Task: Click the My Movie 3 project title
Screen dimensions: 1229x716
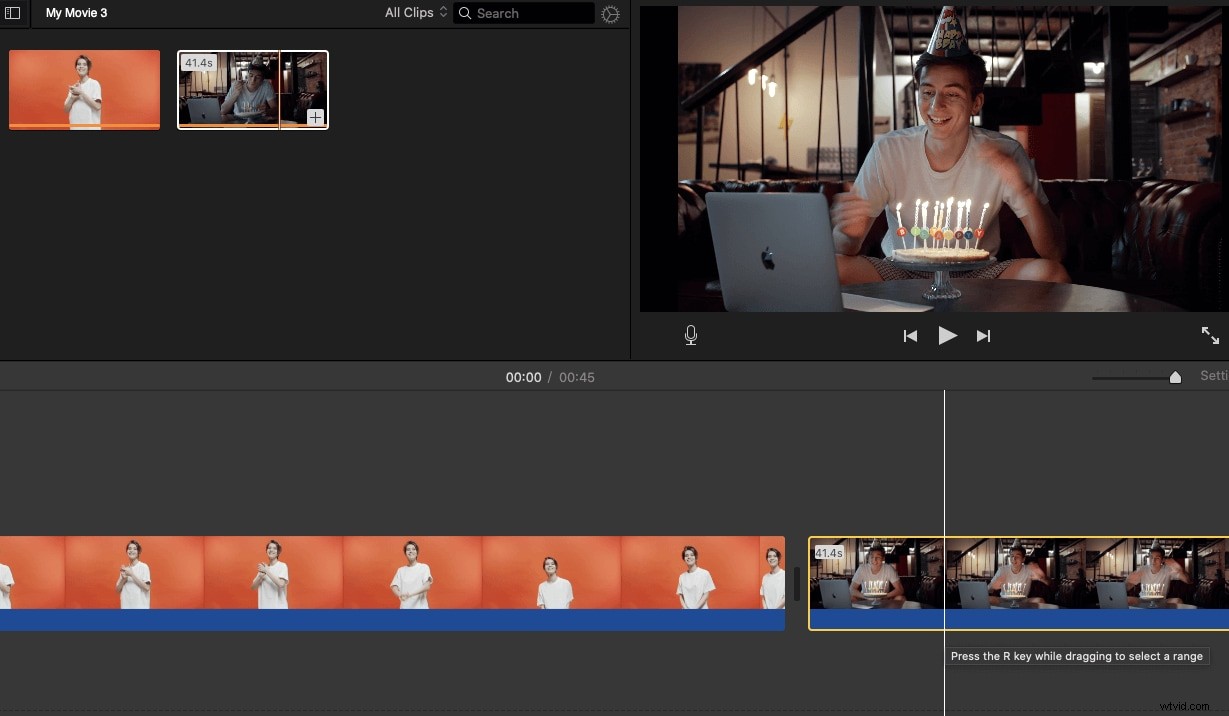Action: 77,13
